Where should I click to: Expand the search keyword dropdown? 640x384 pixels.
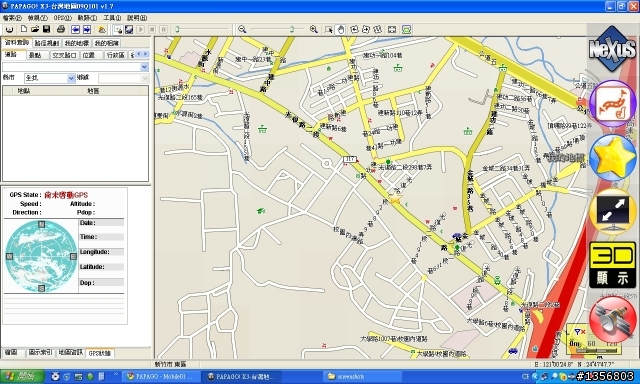(144, 67)
